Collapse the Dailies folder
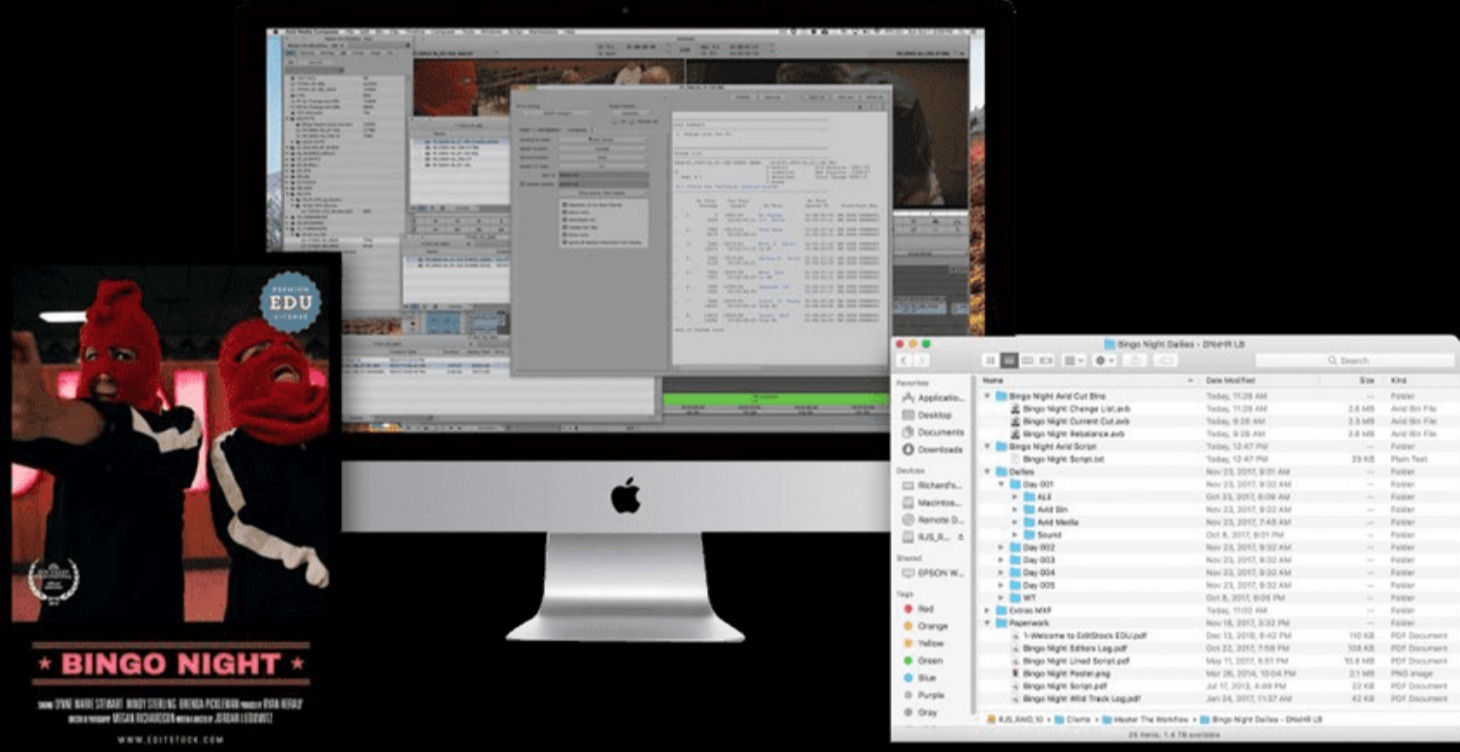 point(987,471)
